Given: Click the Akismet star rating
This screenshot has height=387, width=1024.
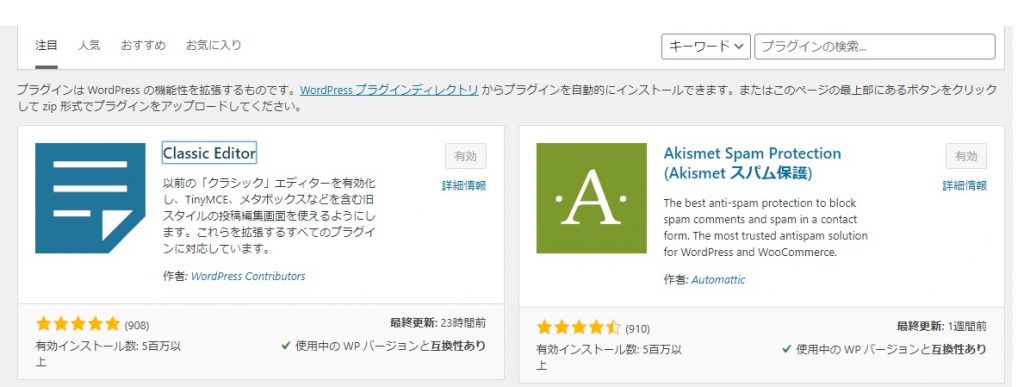Looking at the screenshot, I should click(x=579, y=328).
